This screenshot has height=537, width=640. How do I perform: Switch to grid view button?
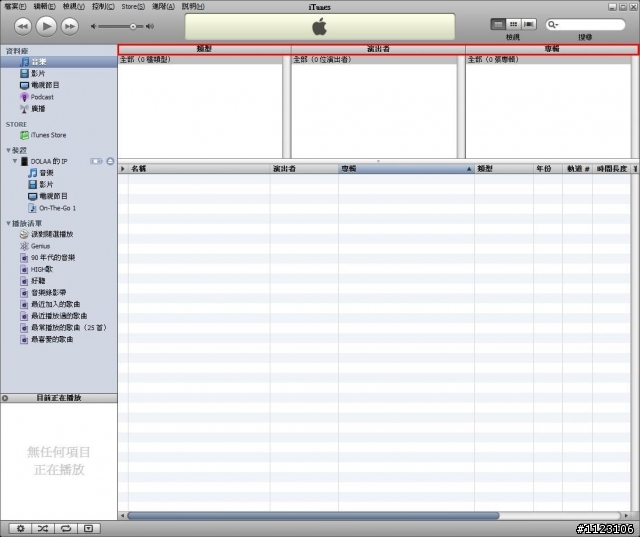pos(513,24)
